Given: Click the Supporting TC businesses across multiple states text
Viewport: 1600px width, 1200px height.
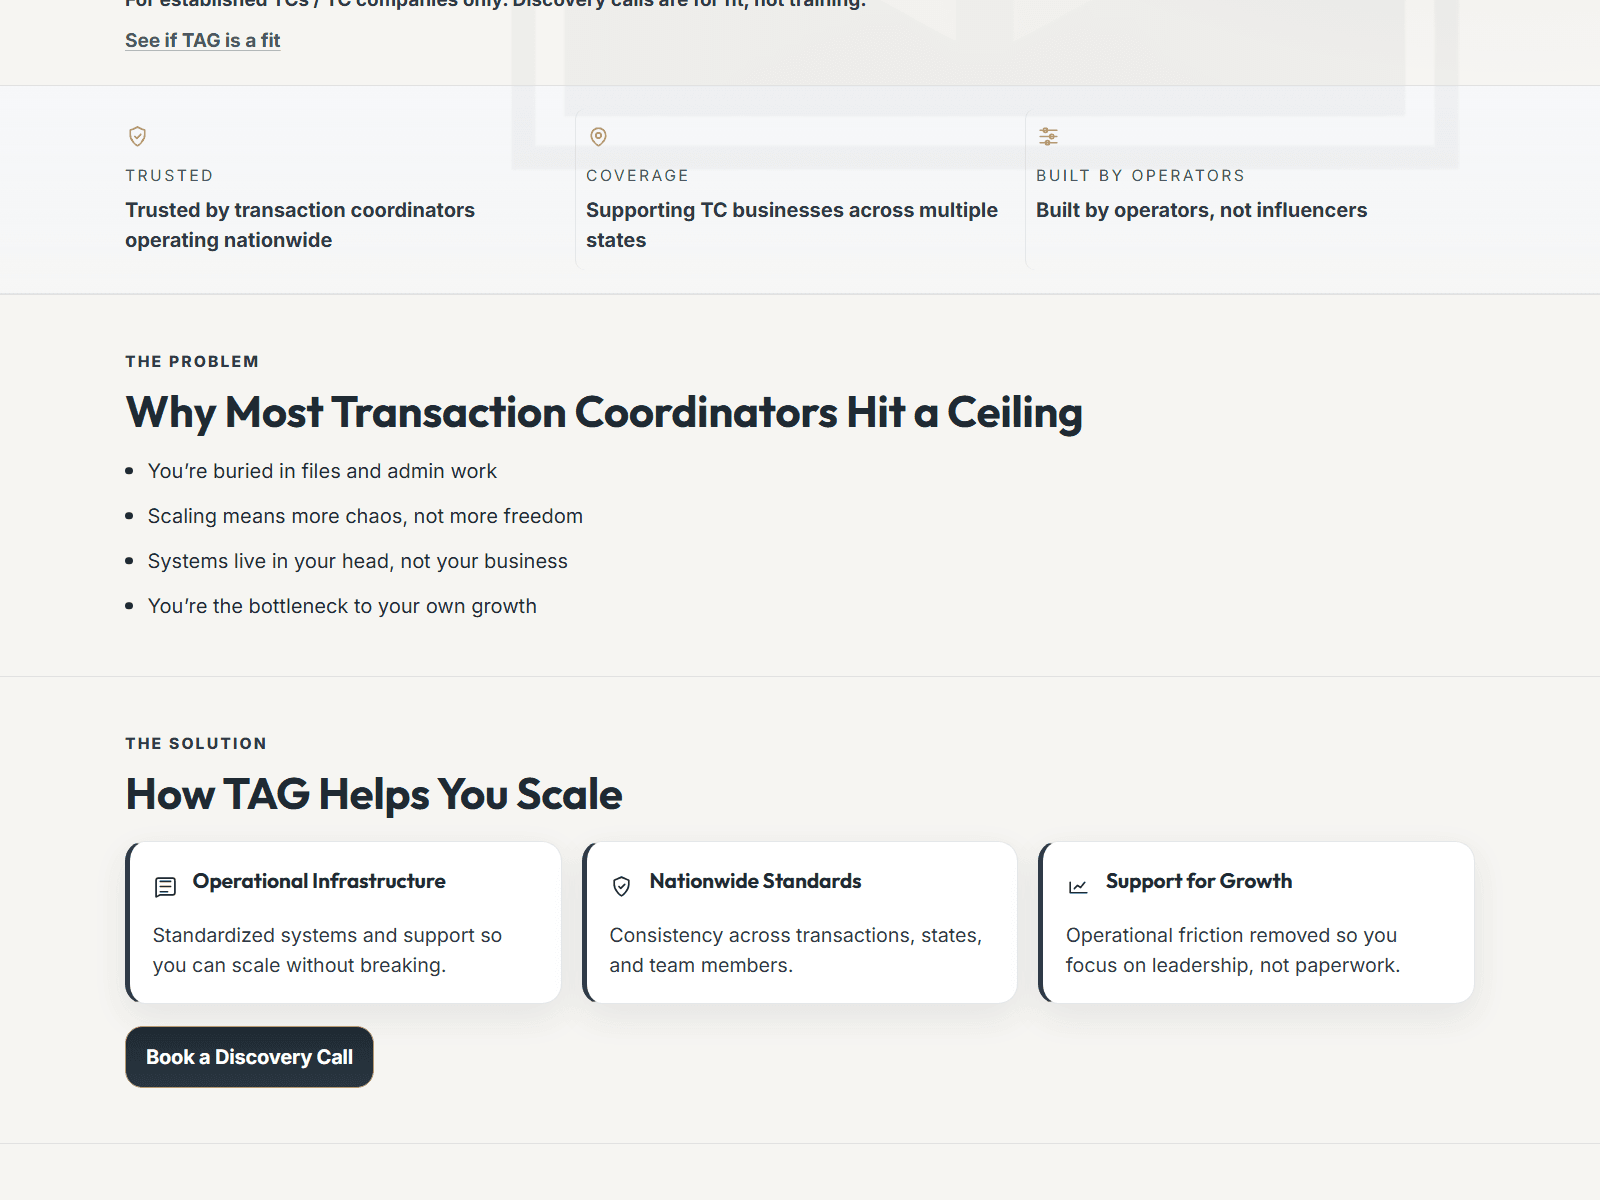Looking at the screenshot, I should [792, 225].
